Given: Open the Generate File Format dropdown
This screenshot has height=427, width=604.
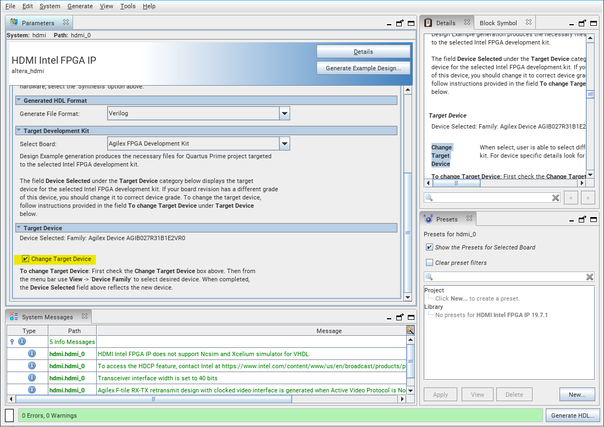Looking at the screenshot, I should pyautogui.click(x=284, y=113).
